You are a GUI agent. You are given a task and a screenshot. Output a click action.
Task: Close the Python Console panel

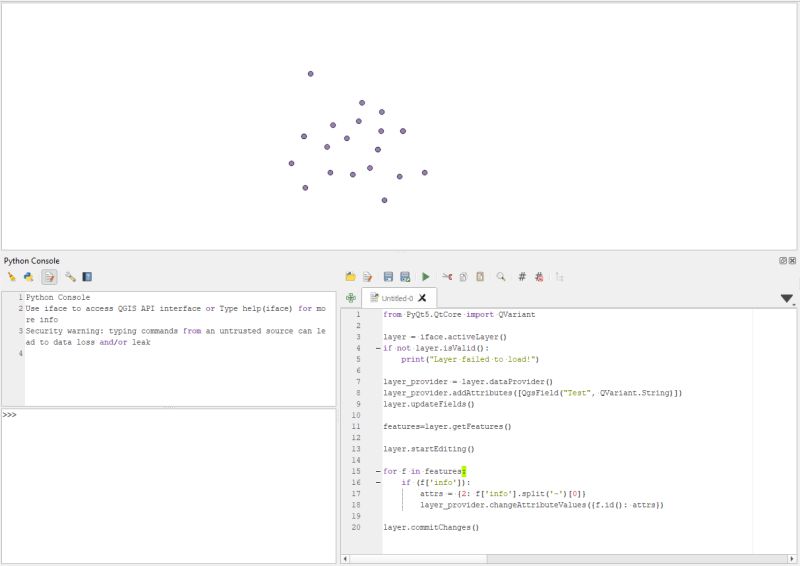click(x=792, y=261)
